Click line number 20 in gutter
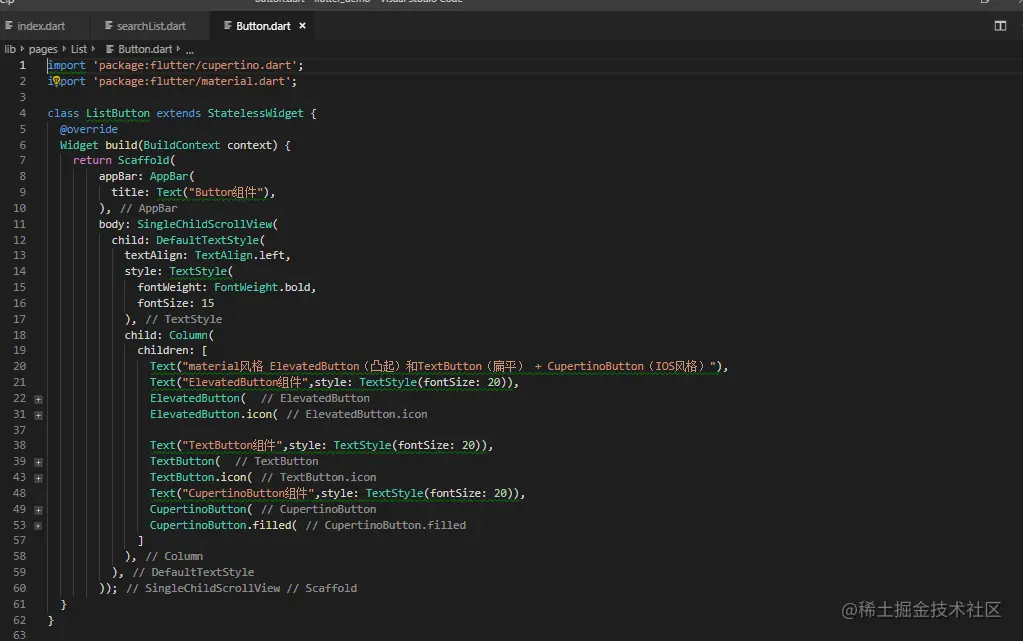The height and width of the screenshot is (641, 1023). point(20,366)
